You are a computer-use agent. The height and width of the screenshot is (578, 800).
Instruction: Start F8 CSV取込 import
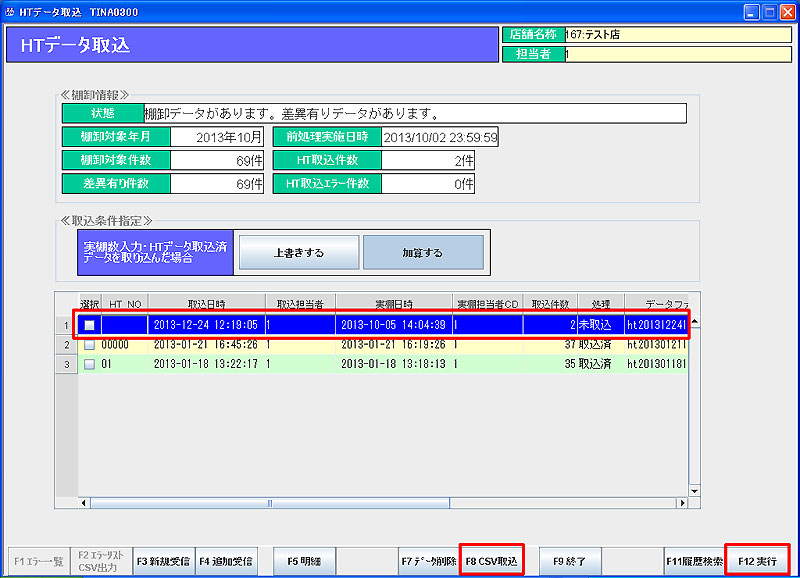pyautogui.click(x=491, y=562)
